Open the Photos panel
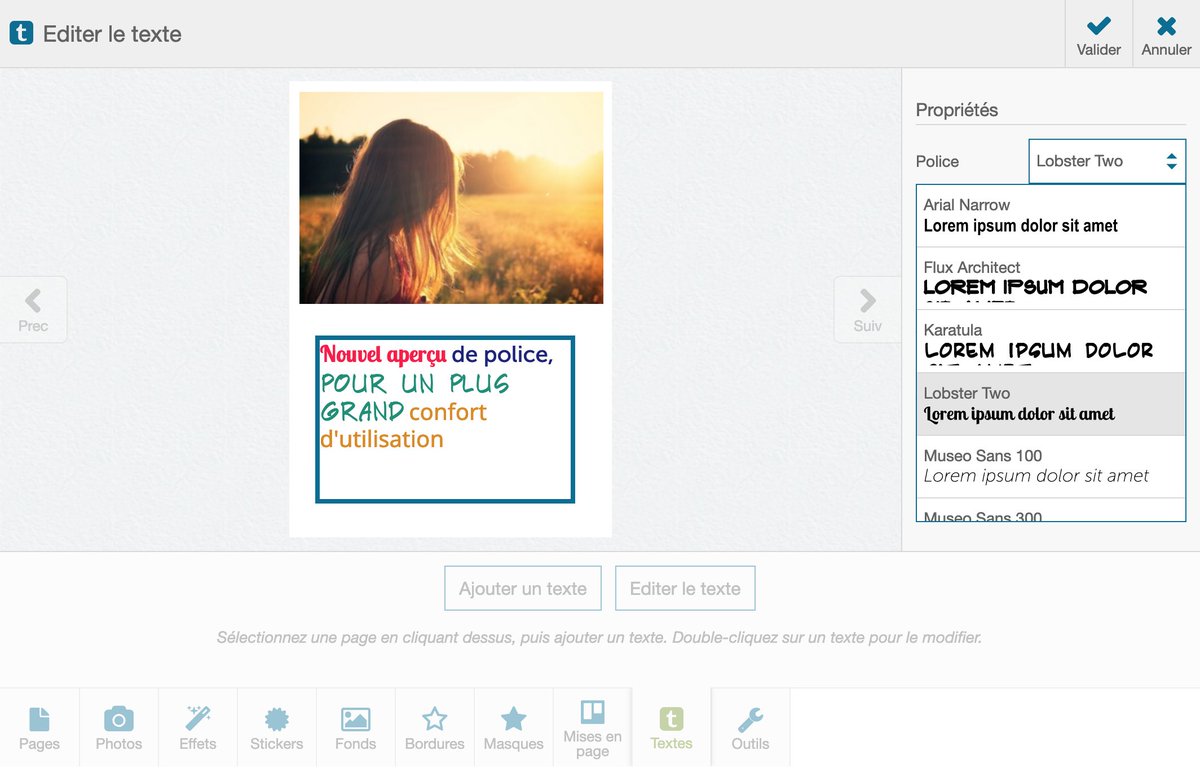This screenshot has height=768, width=1200. (x=119, y=727)
